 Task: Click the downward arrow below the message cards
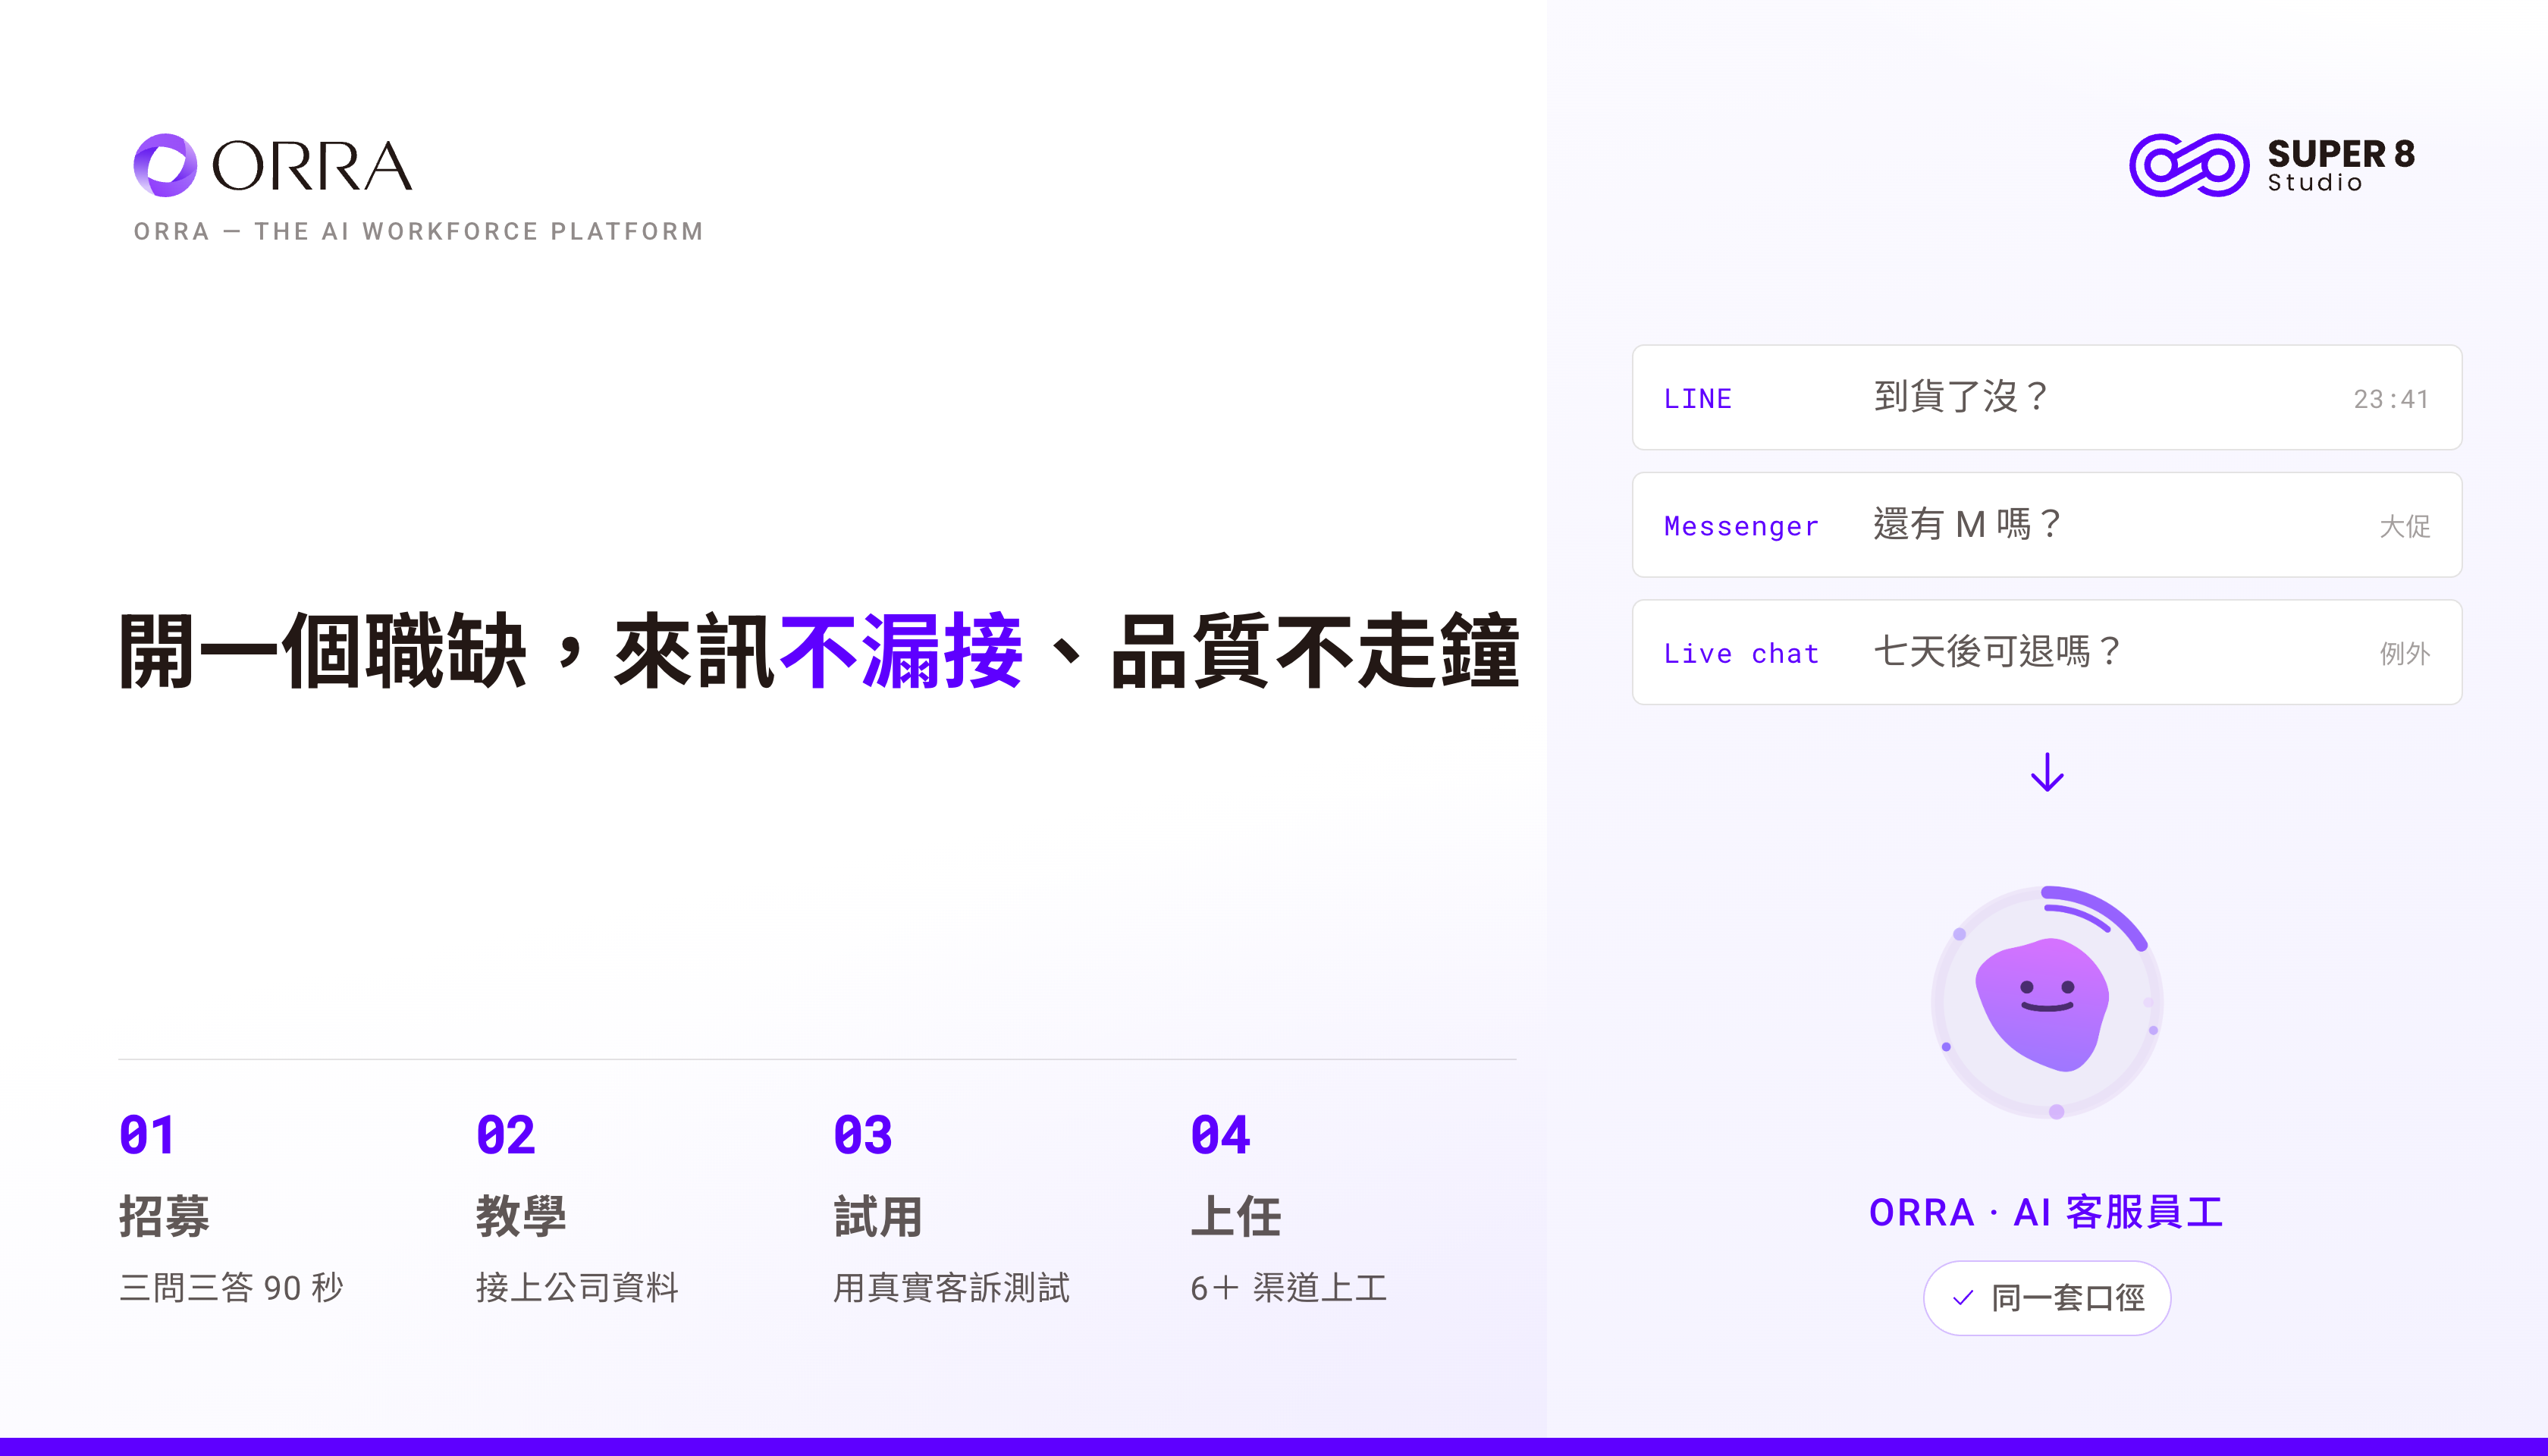2047,772
